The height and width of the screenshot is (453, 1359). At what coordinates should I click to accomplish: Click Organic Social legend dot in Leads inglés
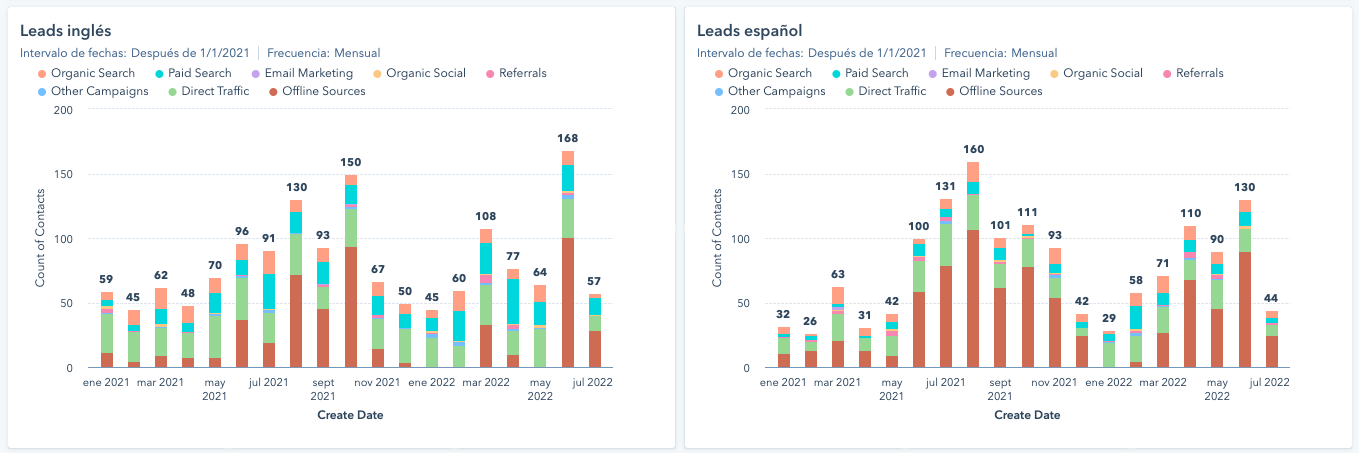377,74
